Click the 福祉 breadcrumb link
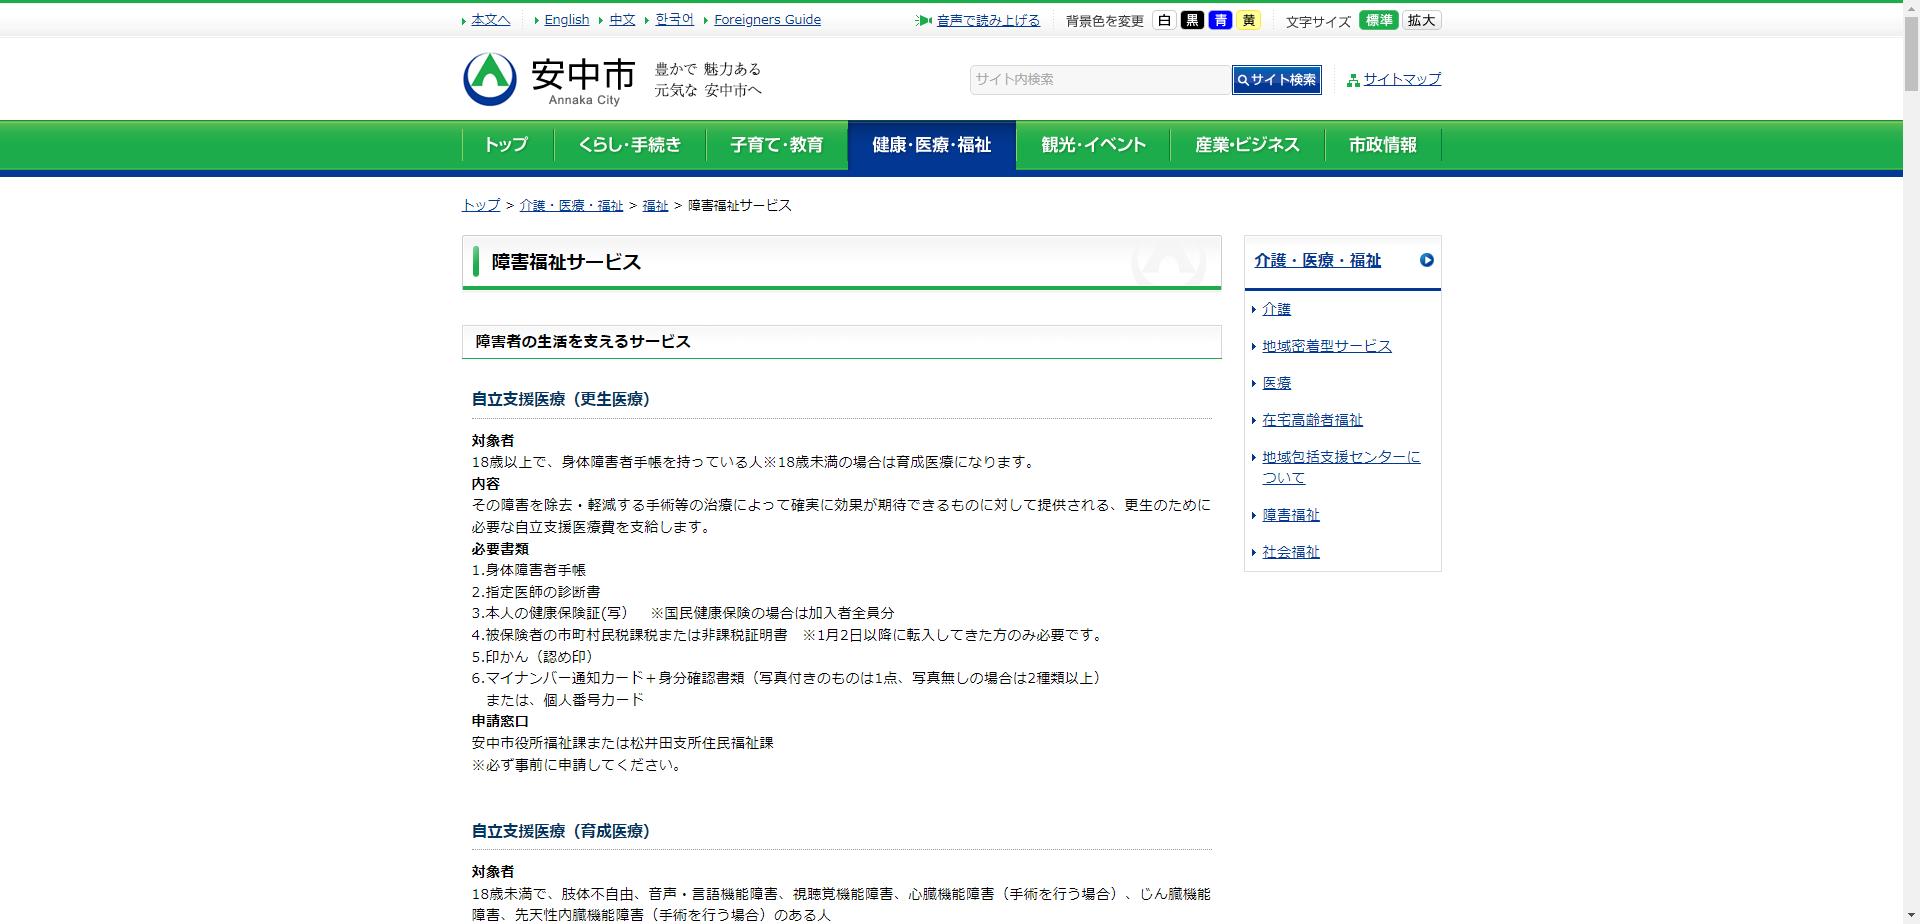Screen dimensions: 1920x924 pos(655,205)
